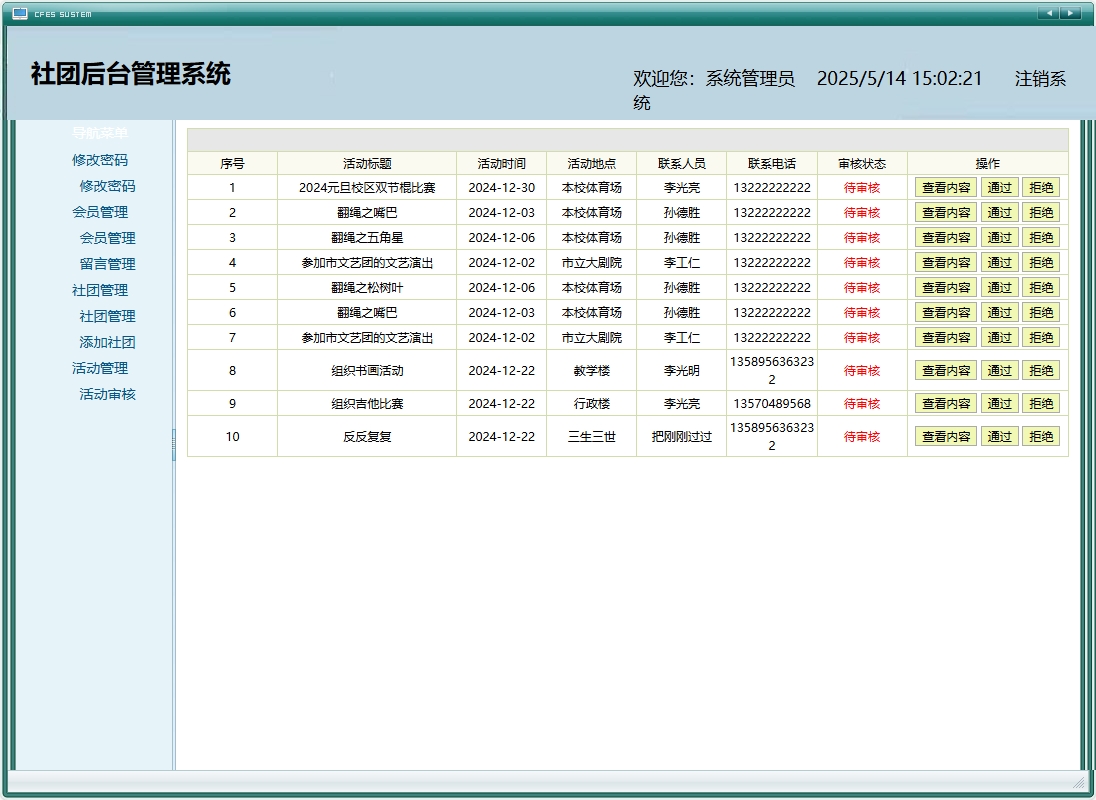The image size is (1096, 800).
Task: Approve 翻绳之松树叶 with the 通过 button
Action: click(999, 287)
